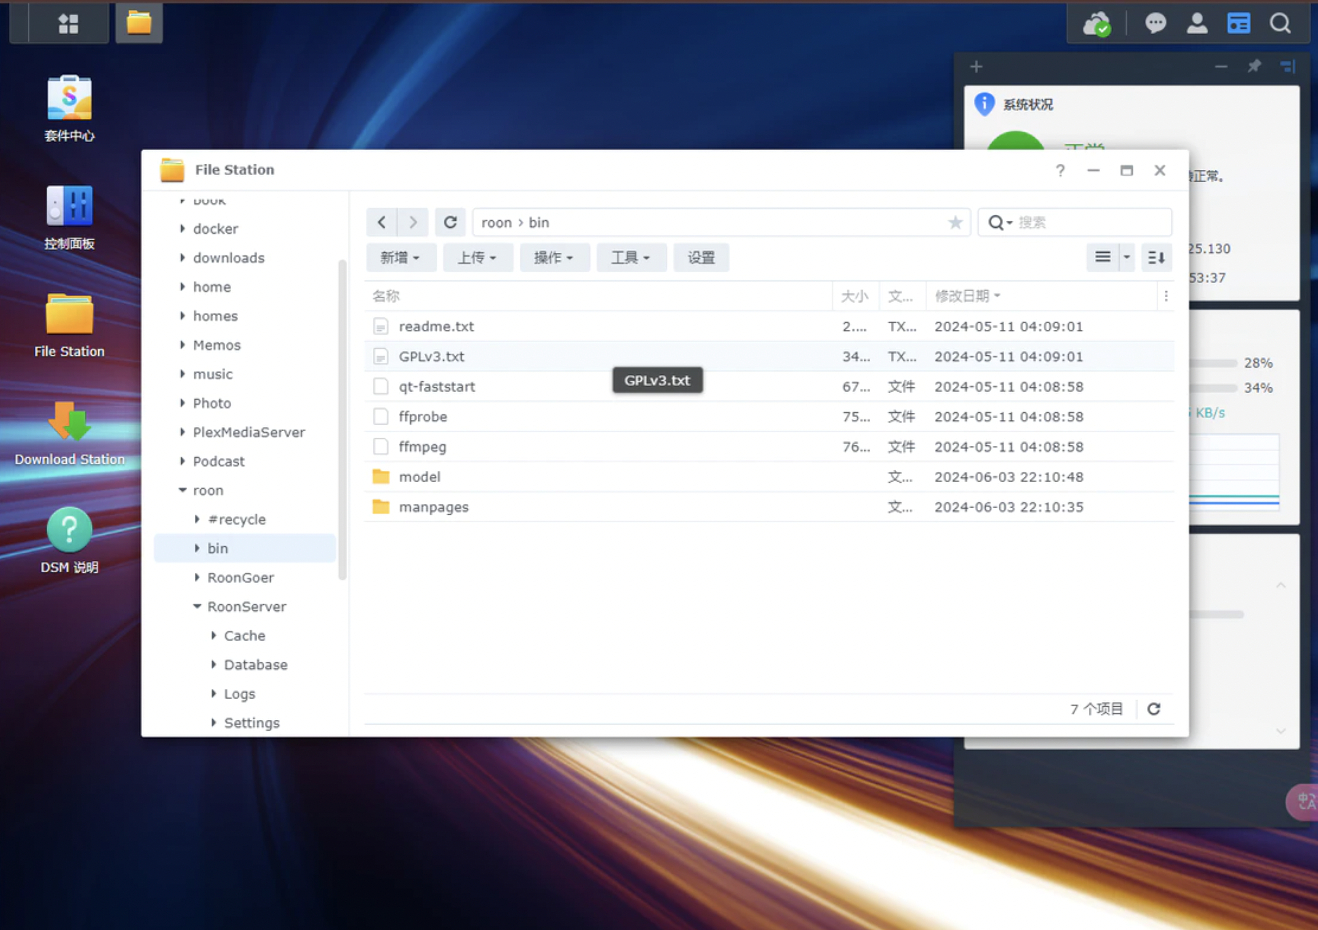The width and height of the screenshot is (1318, 930).
Task: Expand the Cache folder node
Action: pos(214,636)
